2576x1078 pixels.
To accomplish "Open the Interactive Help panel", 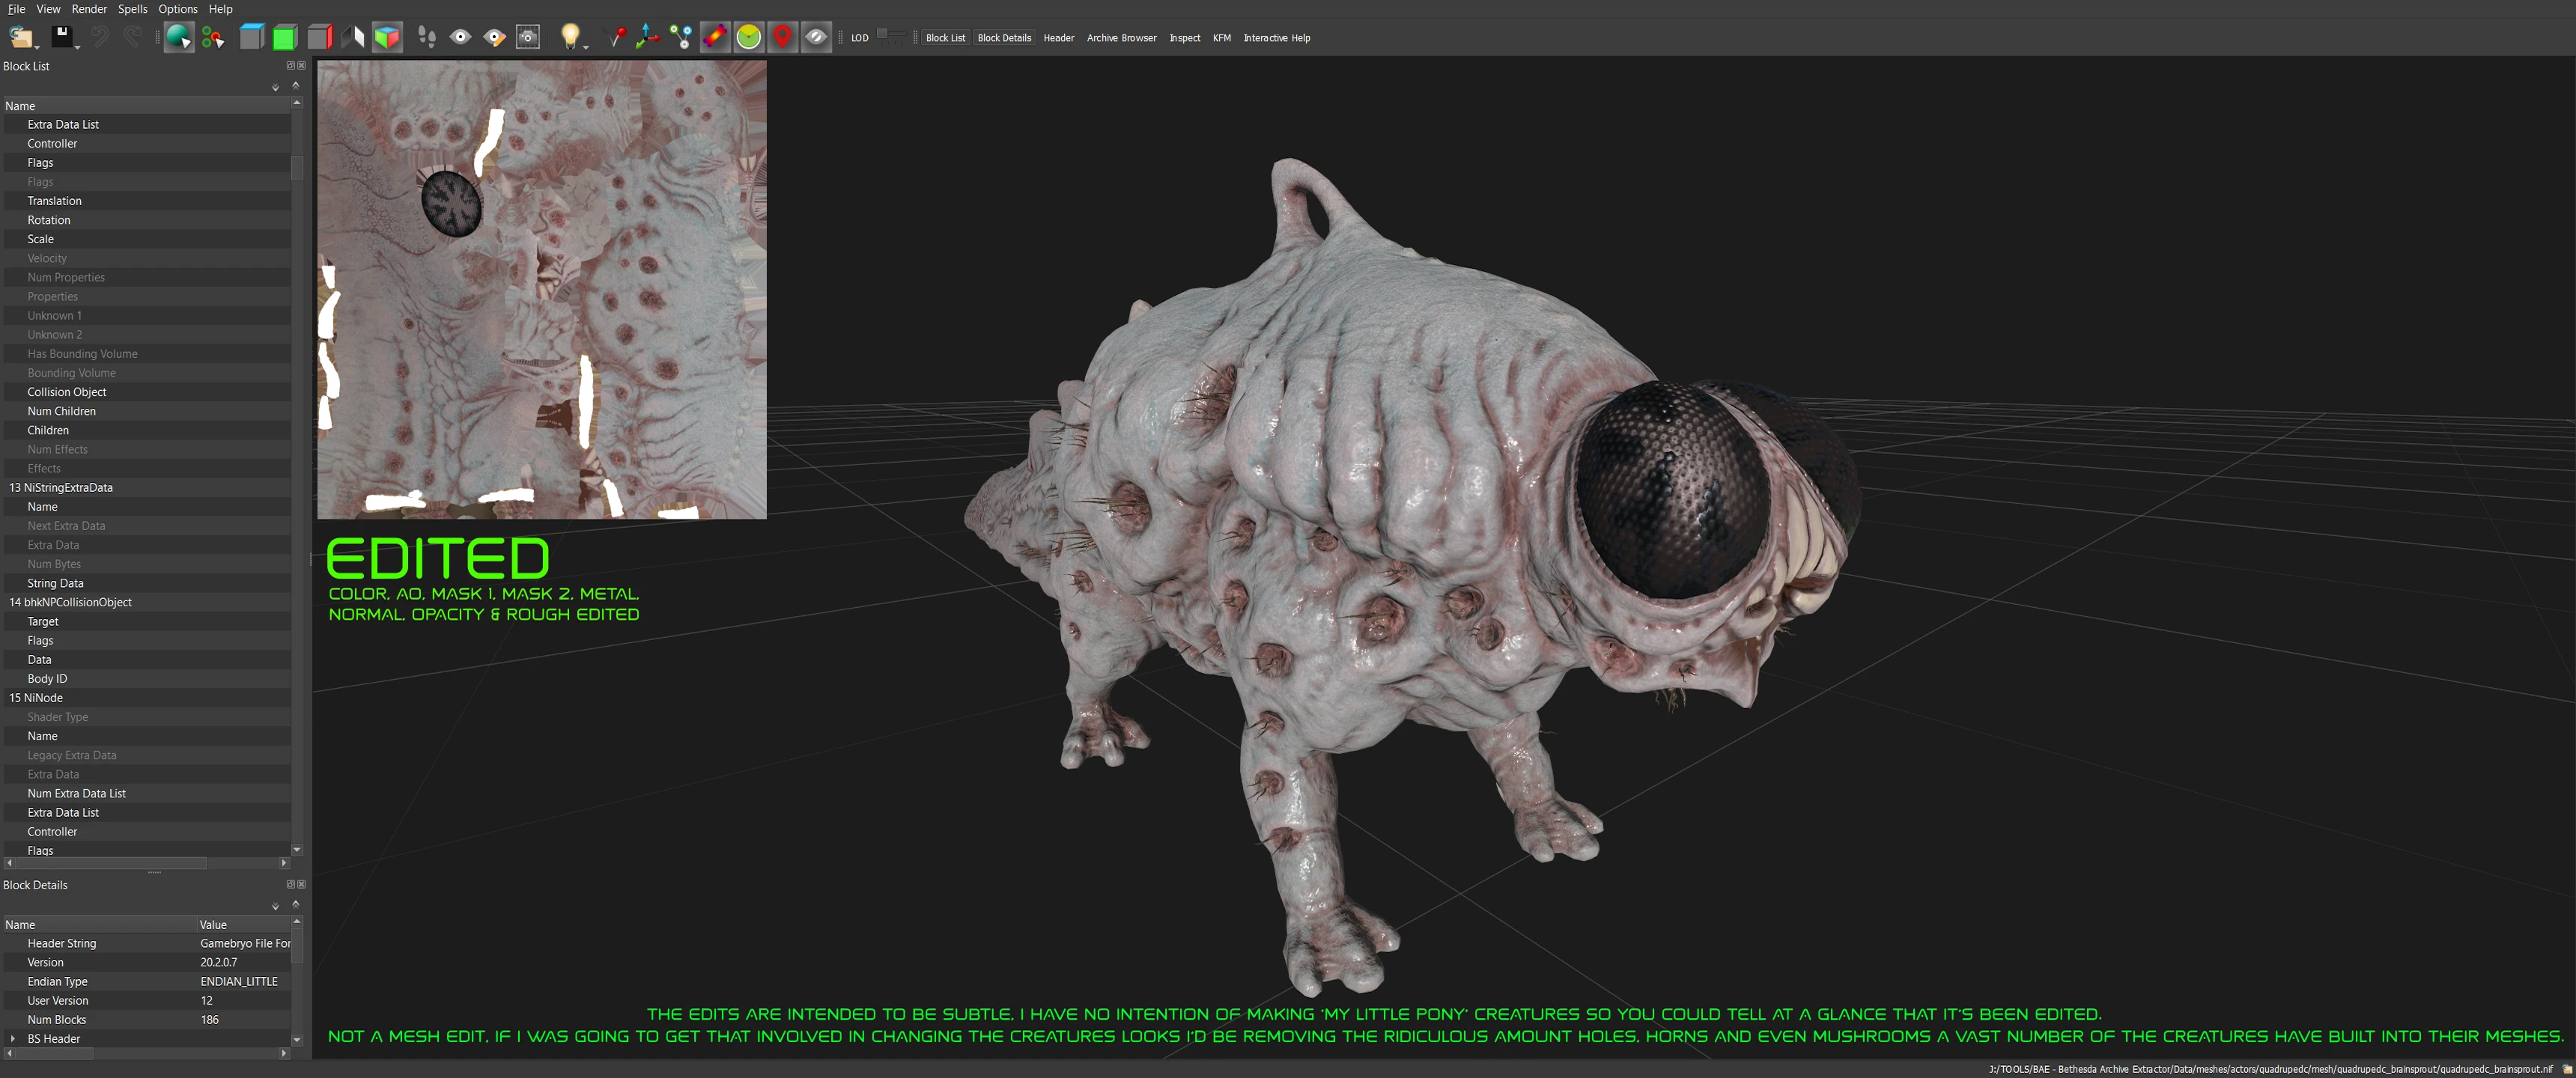I will [x=1277, y=38].
